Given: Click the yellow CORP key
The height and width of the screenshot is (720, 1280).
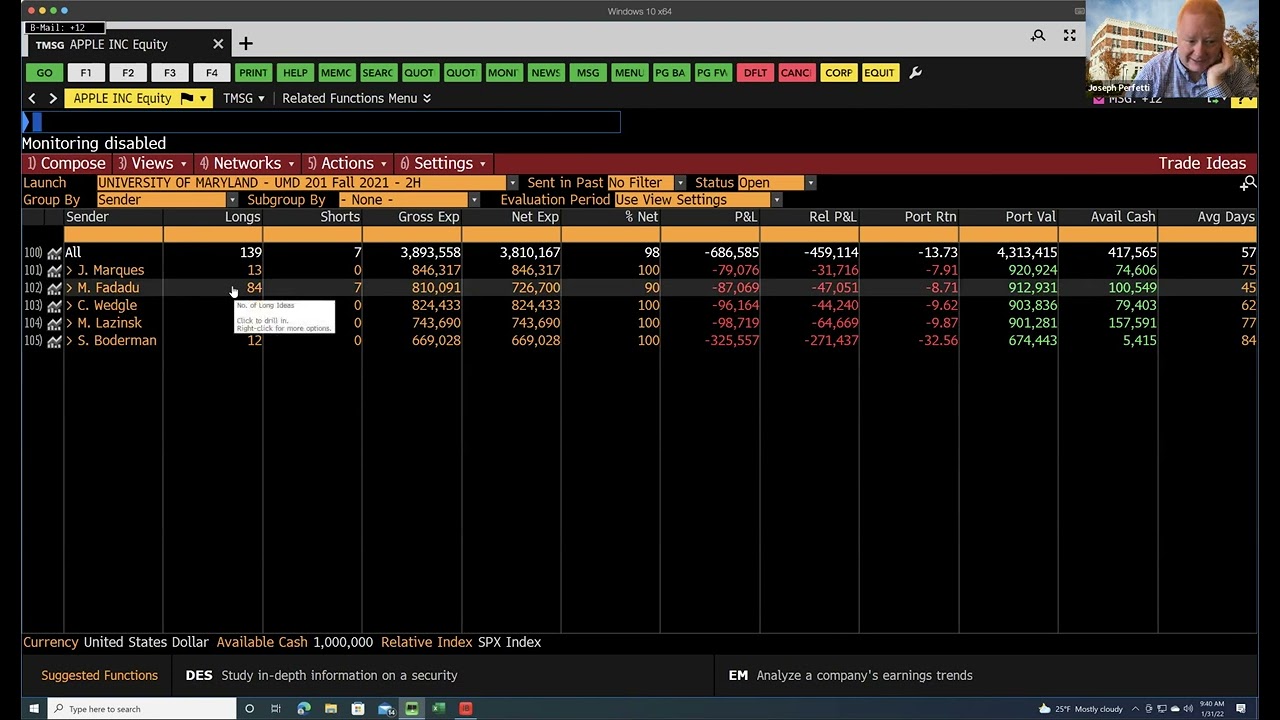Looking at the screenshot, I should pyautogui.click(x=838, y=73).
